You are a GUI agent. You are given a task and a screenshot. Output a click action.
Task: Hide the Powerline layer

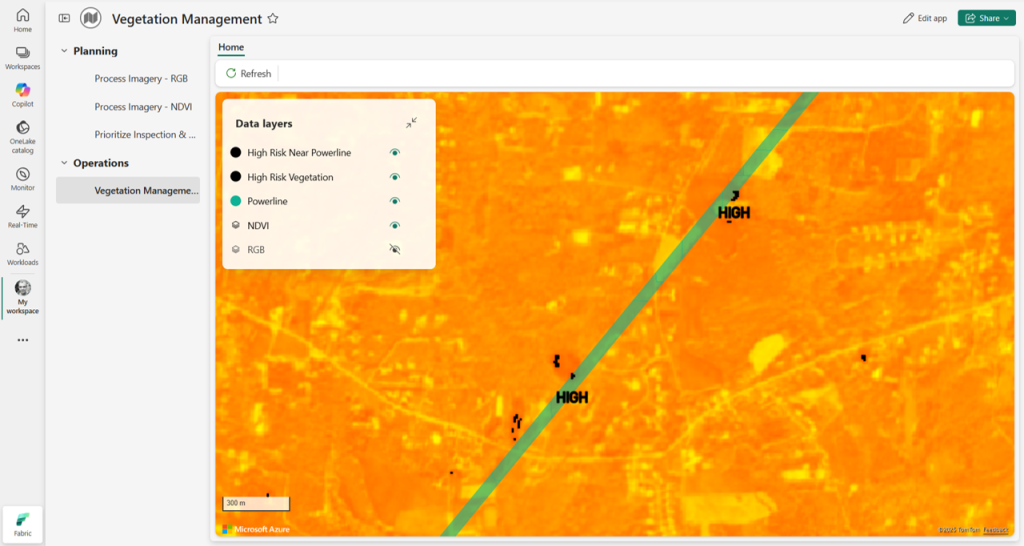394,201
